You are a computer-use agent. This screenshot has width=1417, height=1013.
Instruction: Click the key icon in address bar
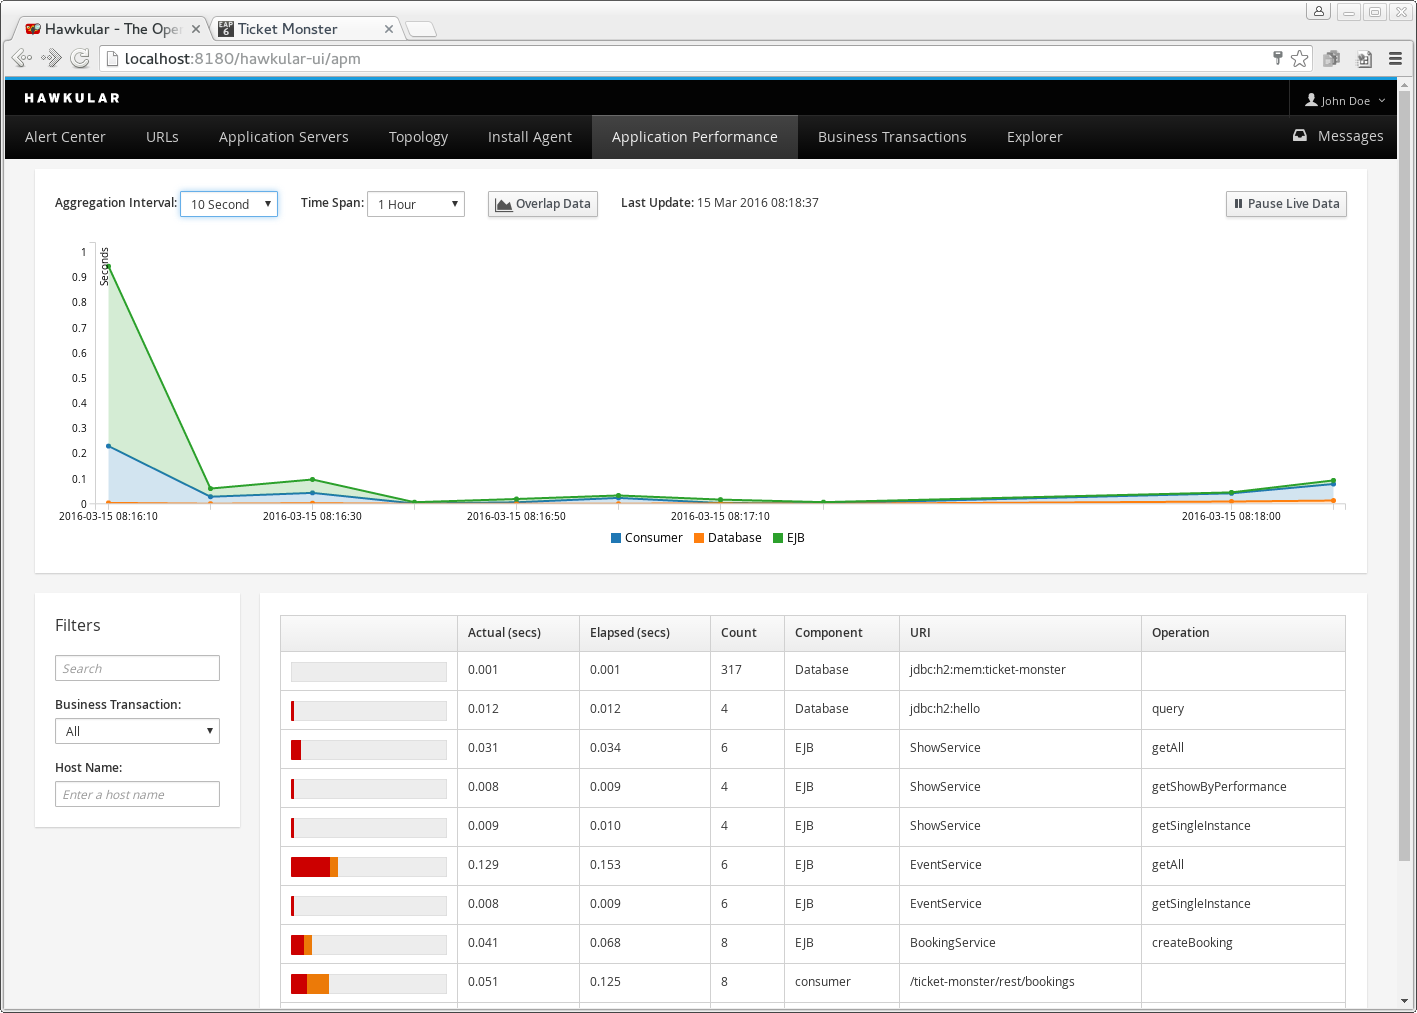coord(1277,58)
